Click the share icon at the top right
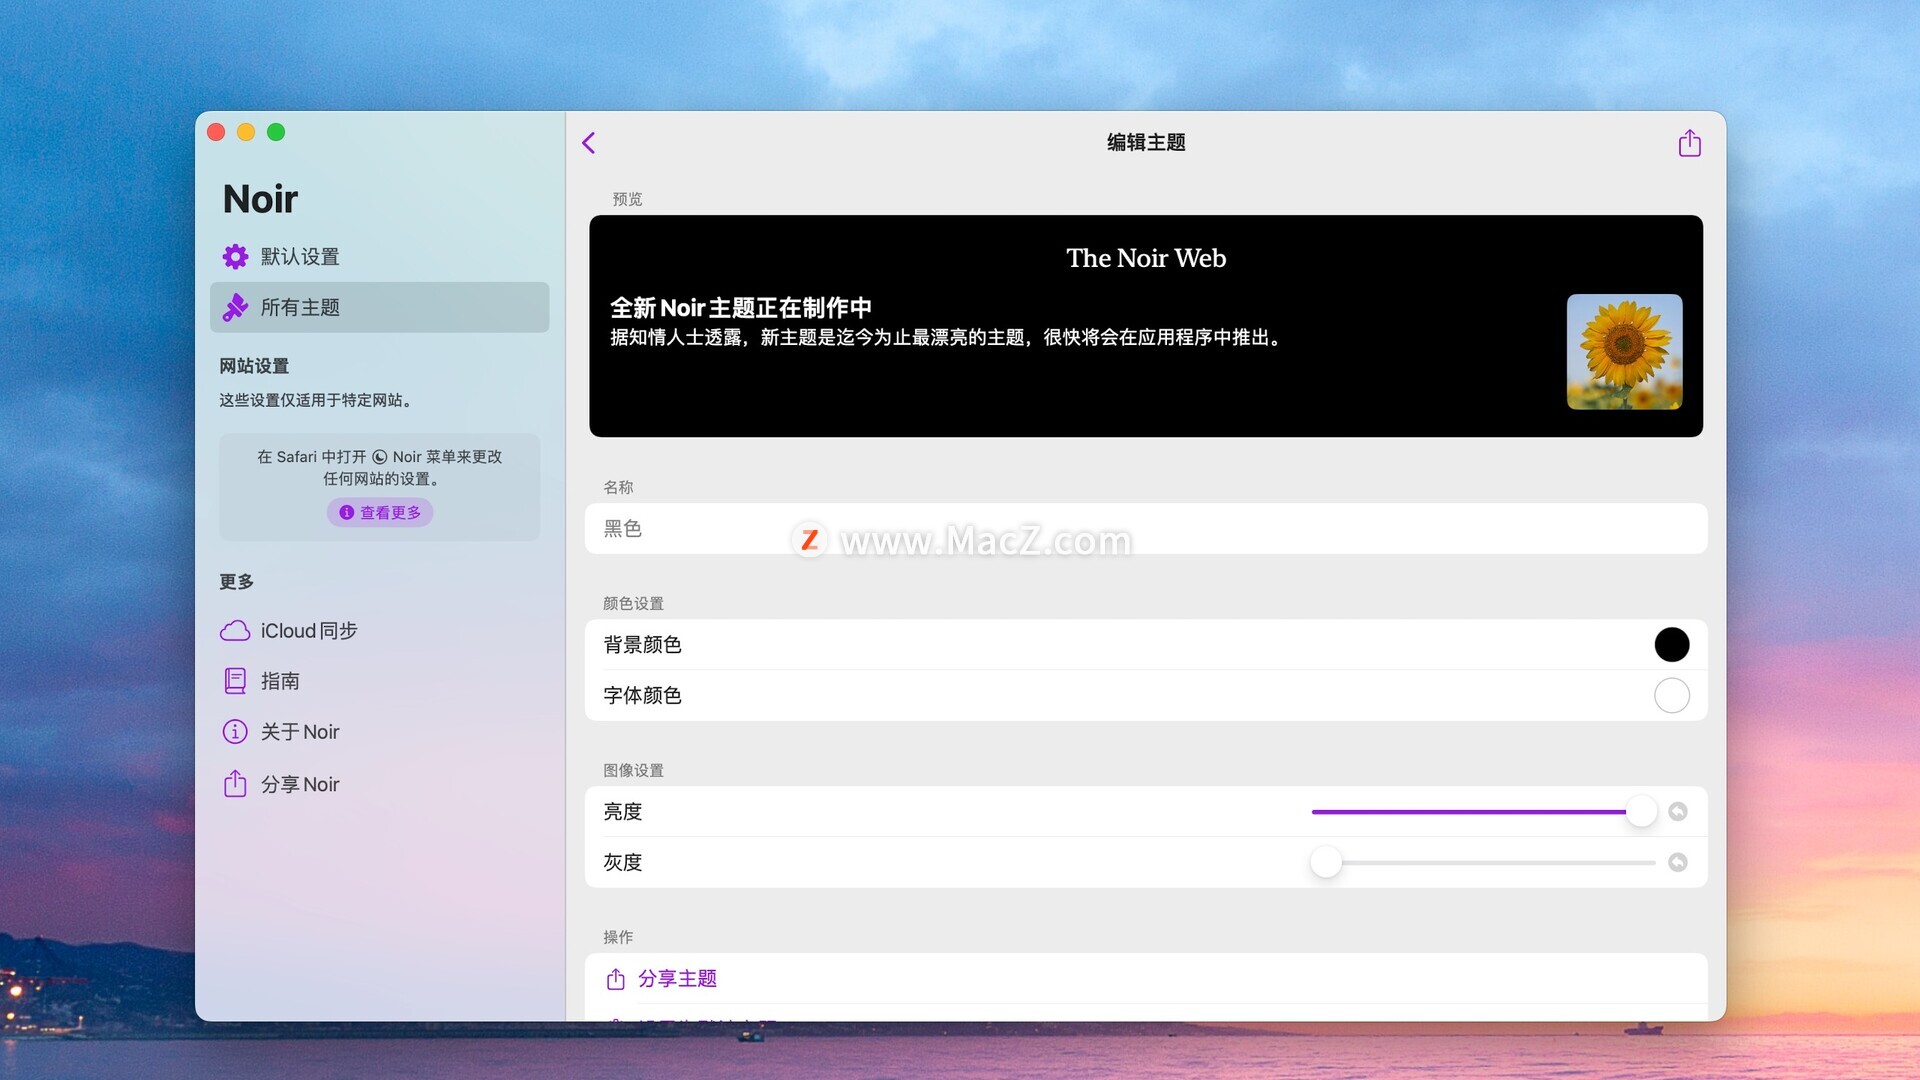The image size is (1920, 1080). [x=1689, y=143]
